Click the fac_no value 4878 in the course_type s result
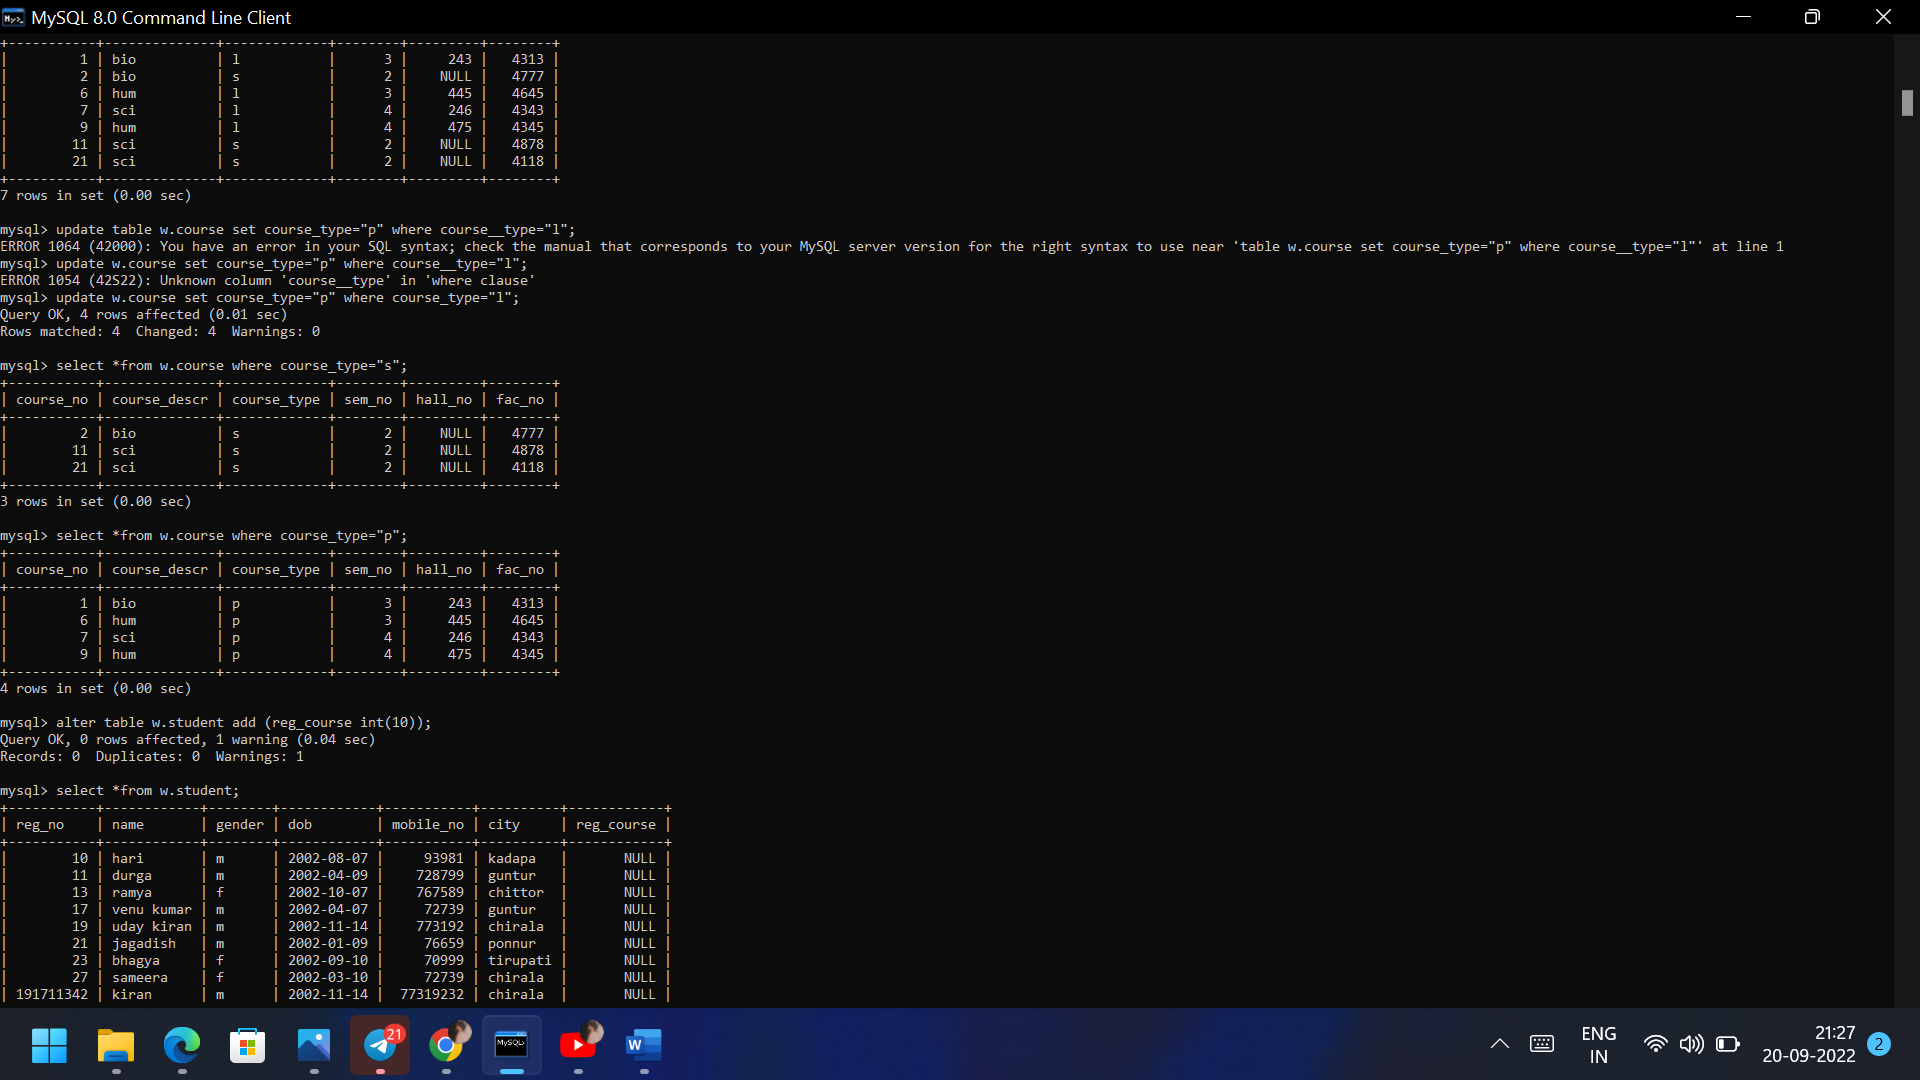This screenshot has height=1080, width=1920. click(528, 451)
